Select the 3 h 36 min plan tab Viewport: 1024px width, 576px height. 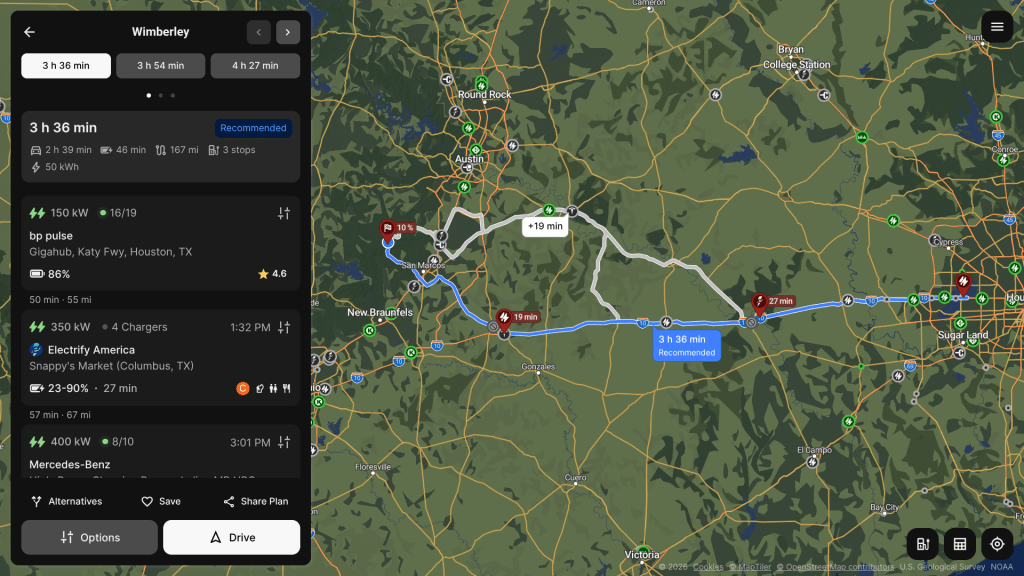point(66,66)
